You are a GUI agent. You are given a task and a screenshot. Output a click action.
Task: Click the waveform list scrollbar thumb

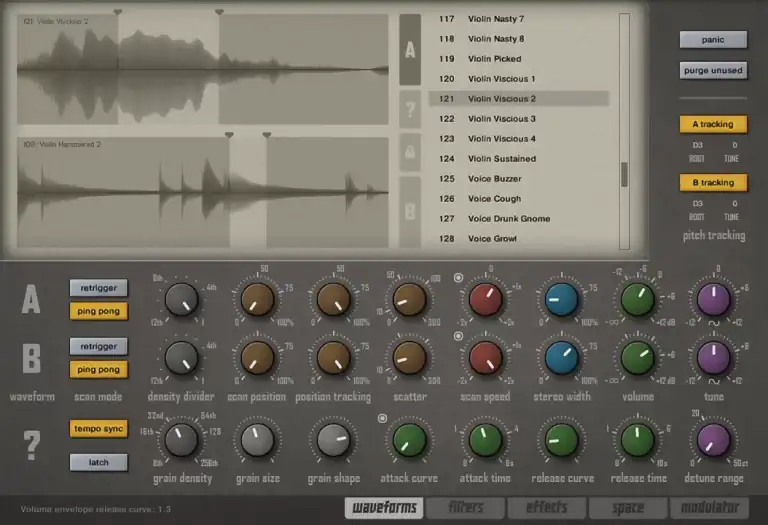[x=624, y=174]
